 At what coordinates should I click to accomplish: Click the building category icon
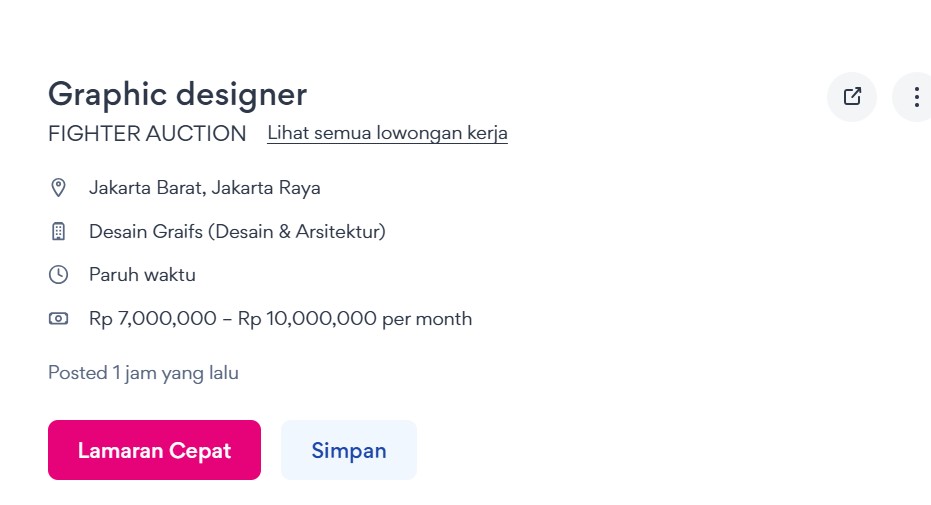[58, 231]
